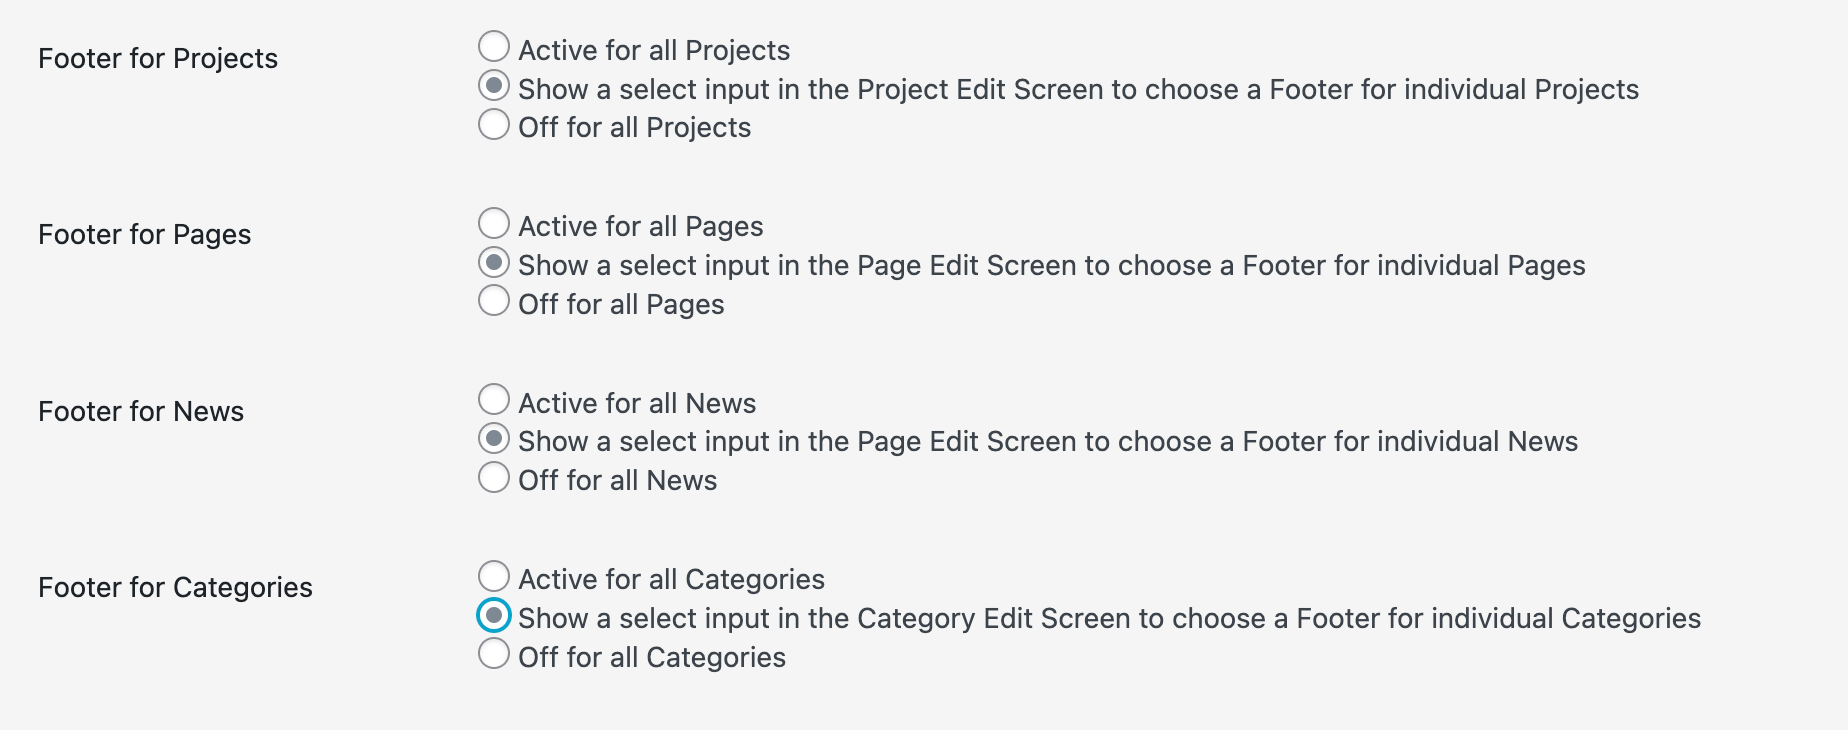The image size is (1848, 730).
Task: Turn footer off for all Categories
Action: pos(493,653)
